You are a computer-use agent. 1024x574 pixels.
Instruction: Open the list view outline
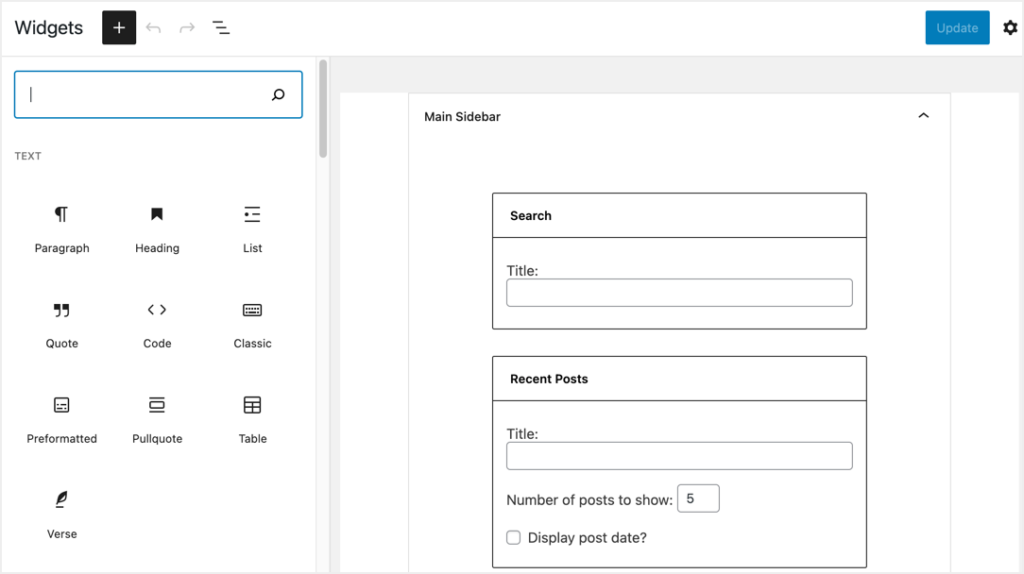pos(221,28)
